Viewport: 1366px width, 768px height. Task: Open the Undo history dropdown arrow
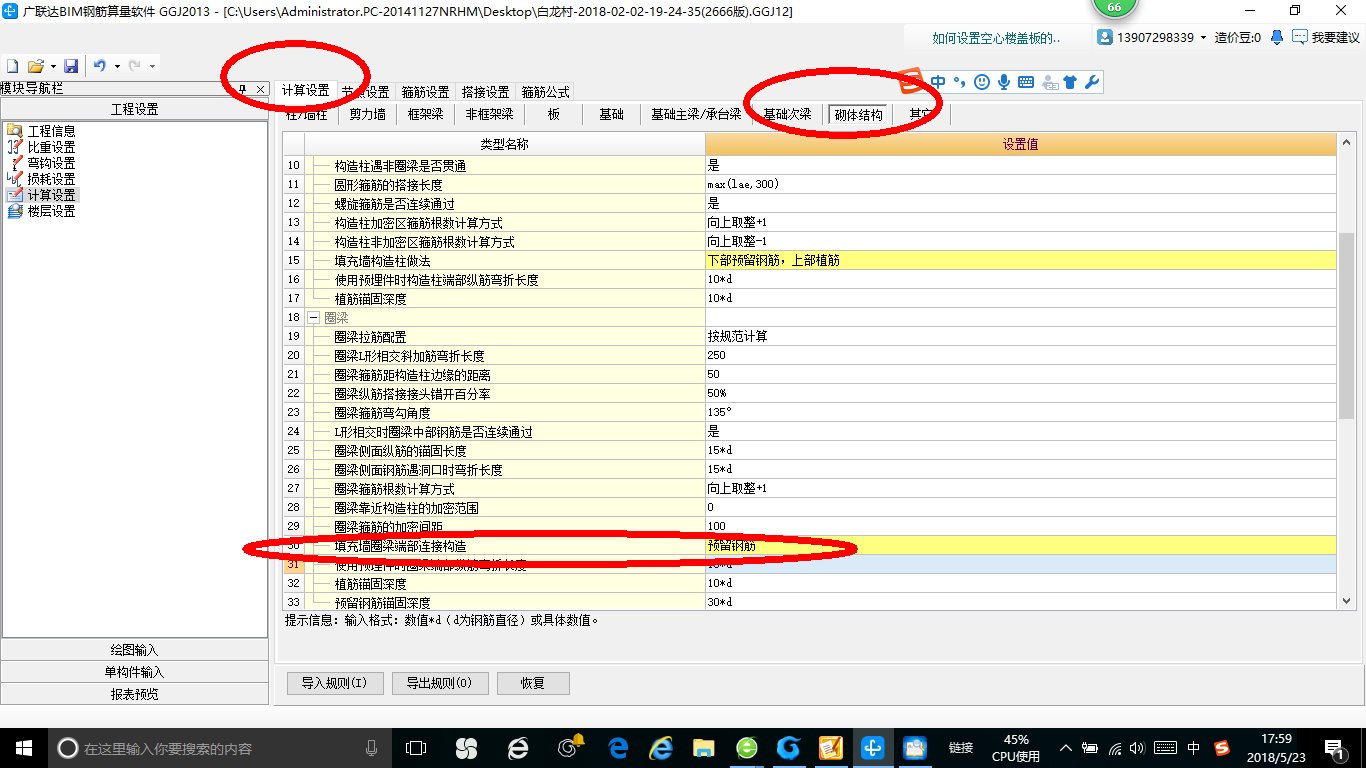[x=117, y=66]
